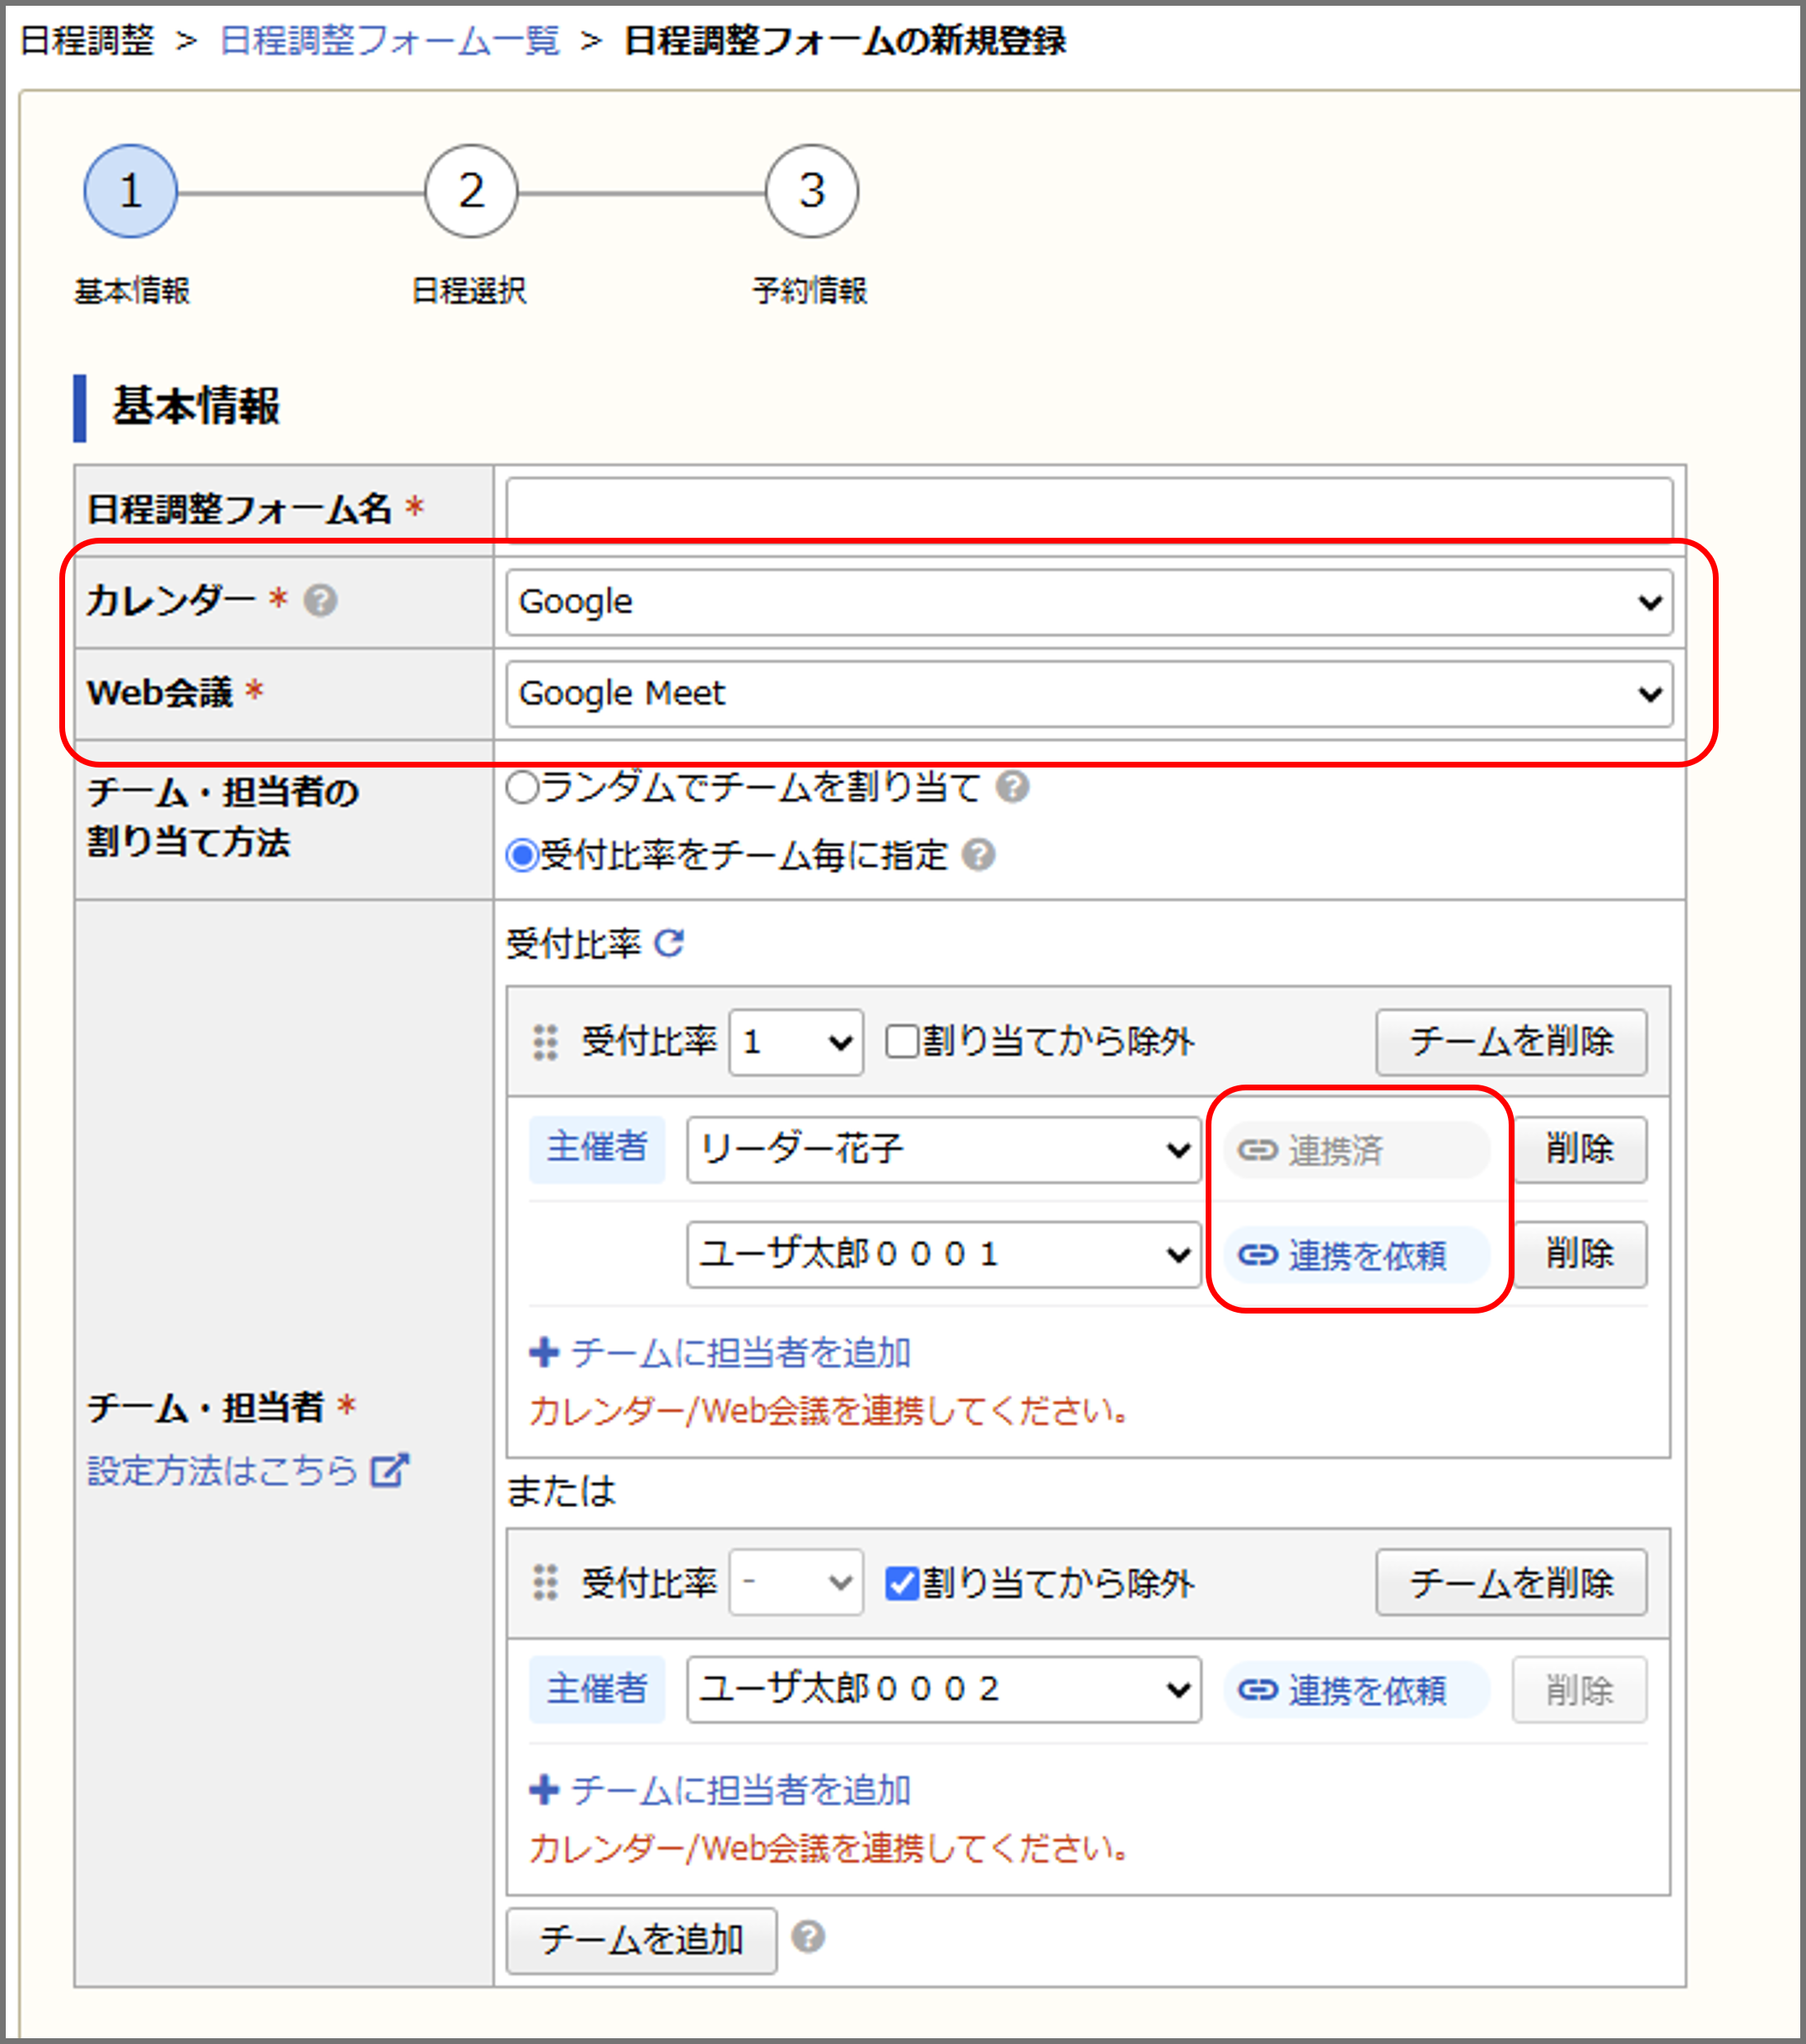Click link icon in リーダー花子 連携済 badge
Viewport: 1806px width, 2044px height.
coord(1258,1150)
